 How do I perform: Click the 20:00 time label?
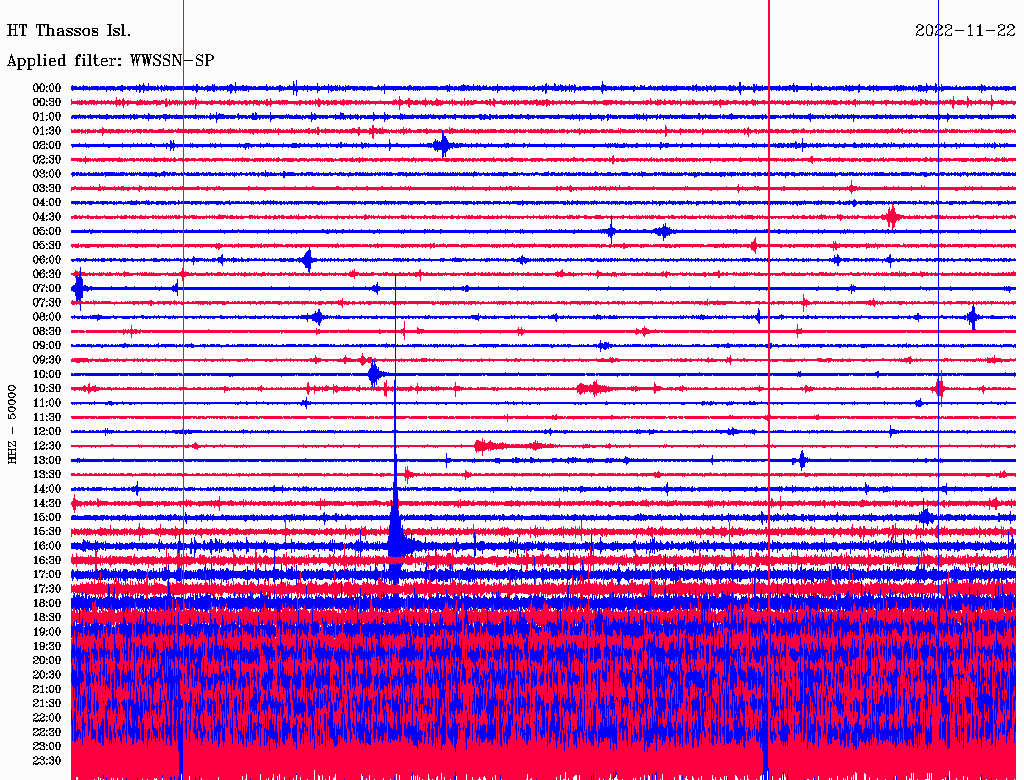pos(47,660)
